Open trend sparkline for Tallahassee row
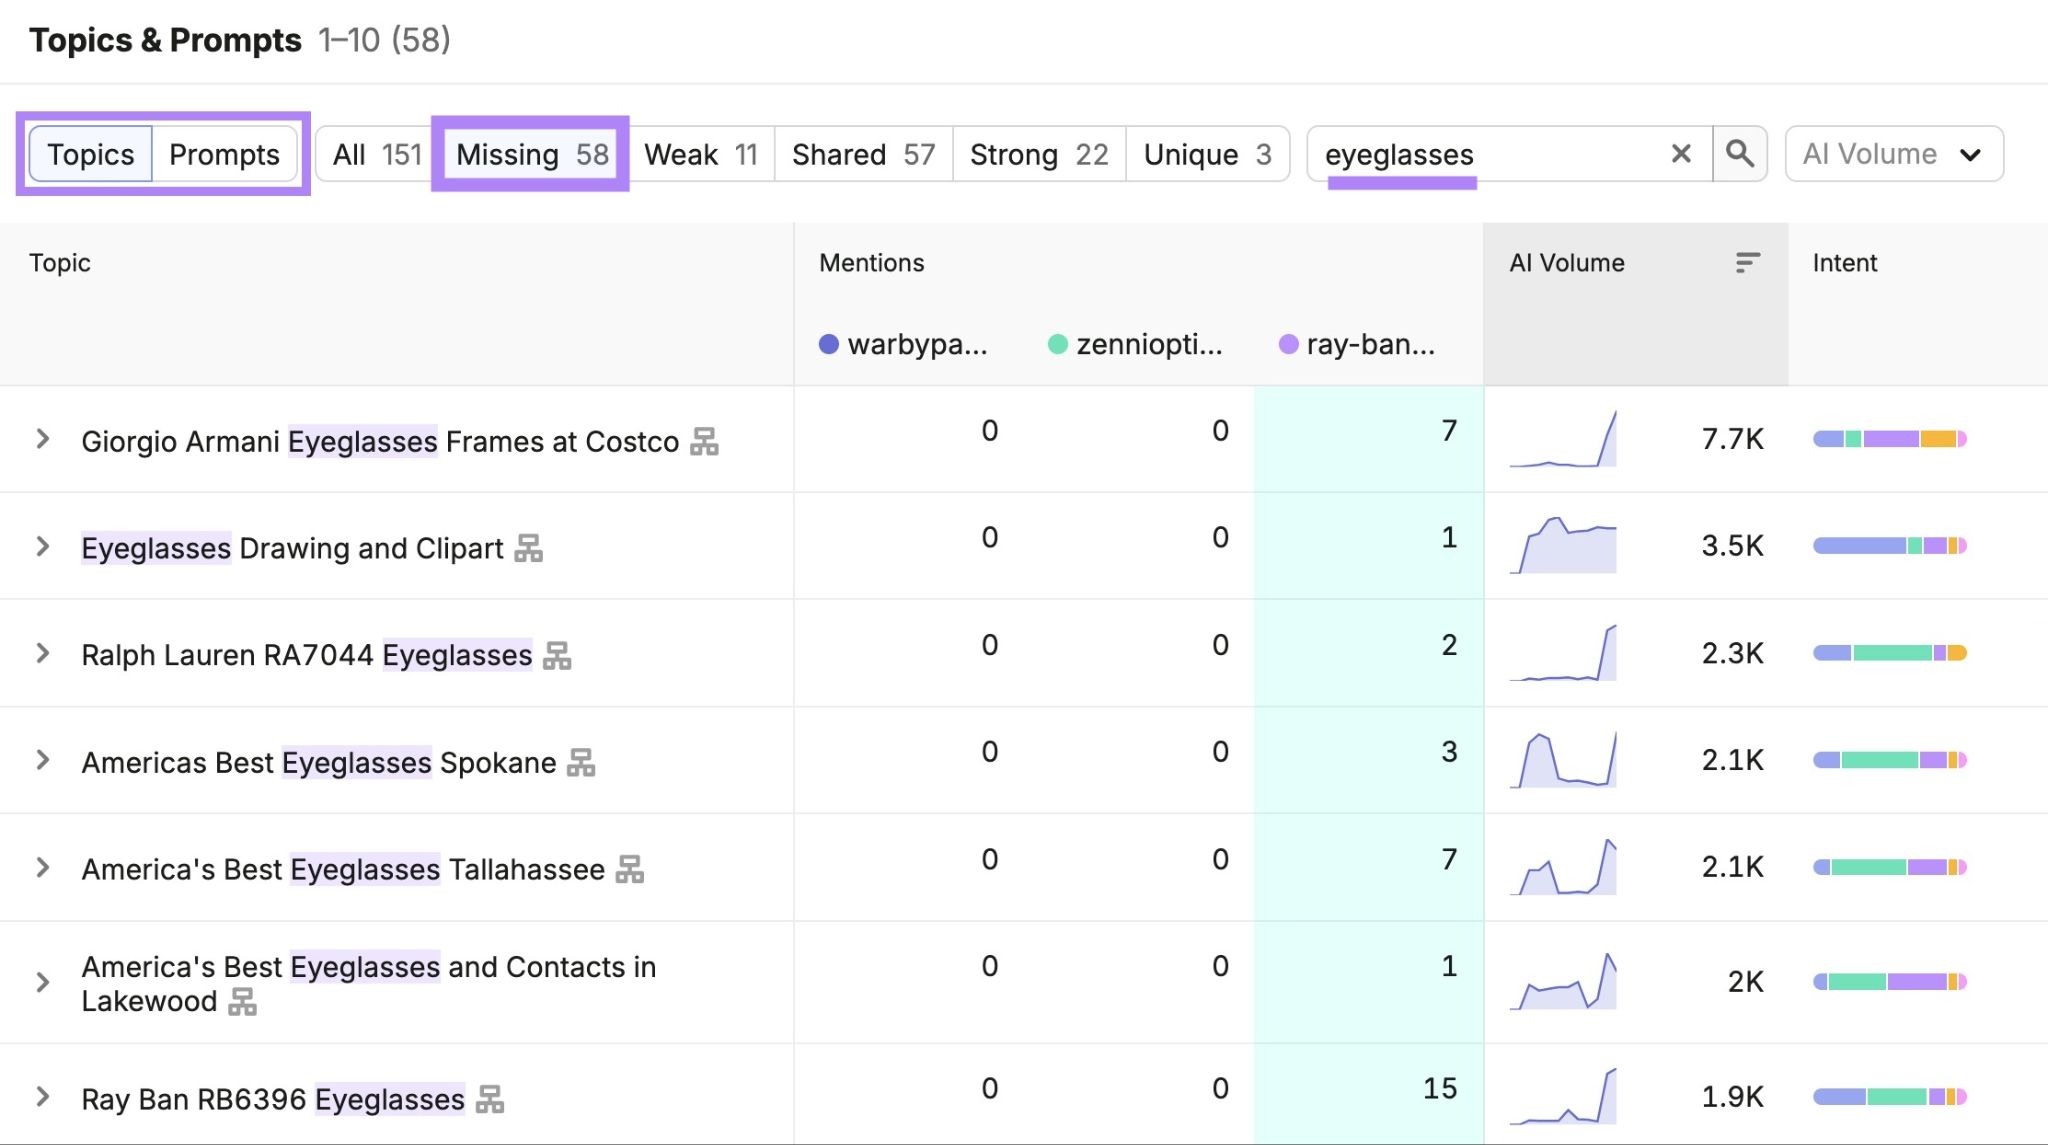This screenshot has width=2048, height=1145. click(1563, 867)
